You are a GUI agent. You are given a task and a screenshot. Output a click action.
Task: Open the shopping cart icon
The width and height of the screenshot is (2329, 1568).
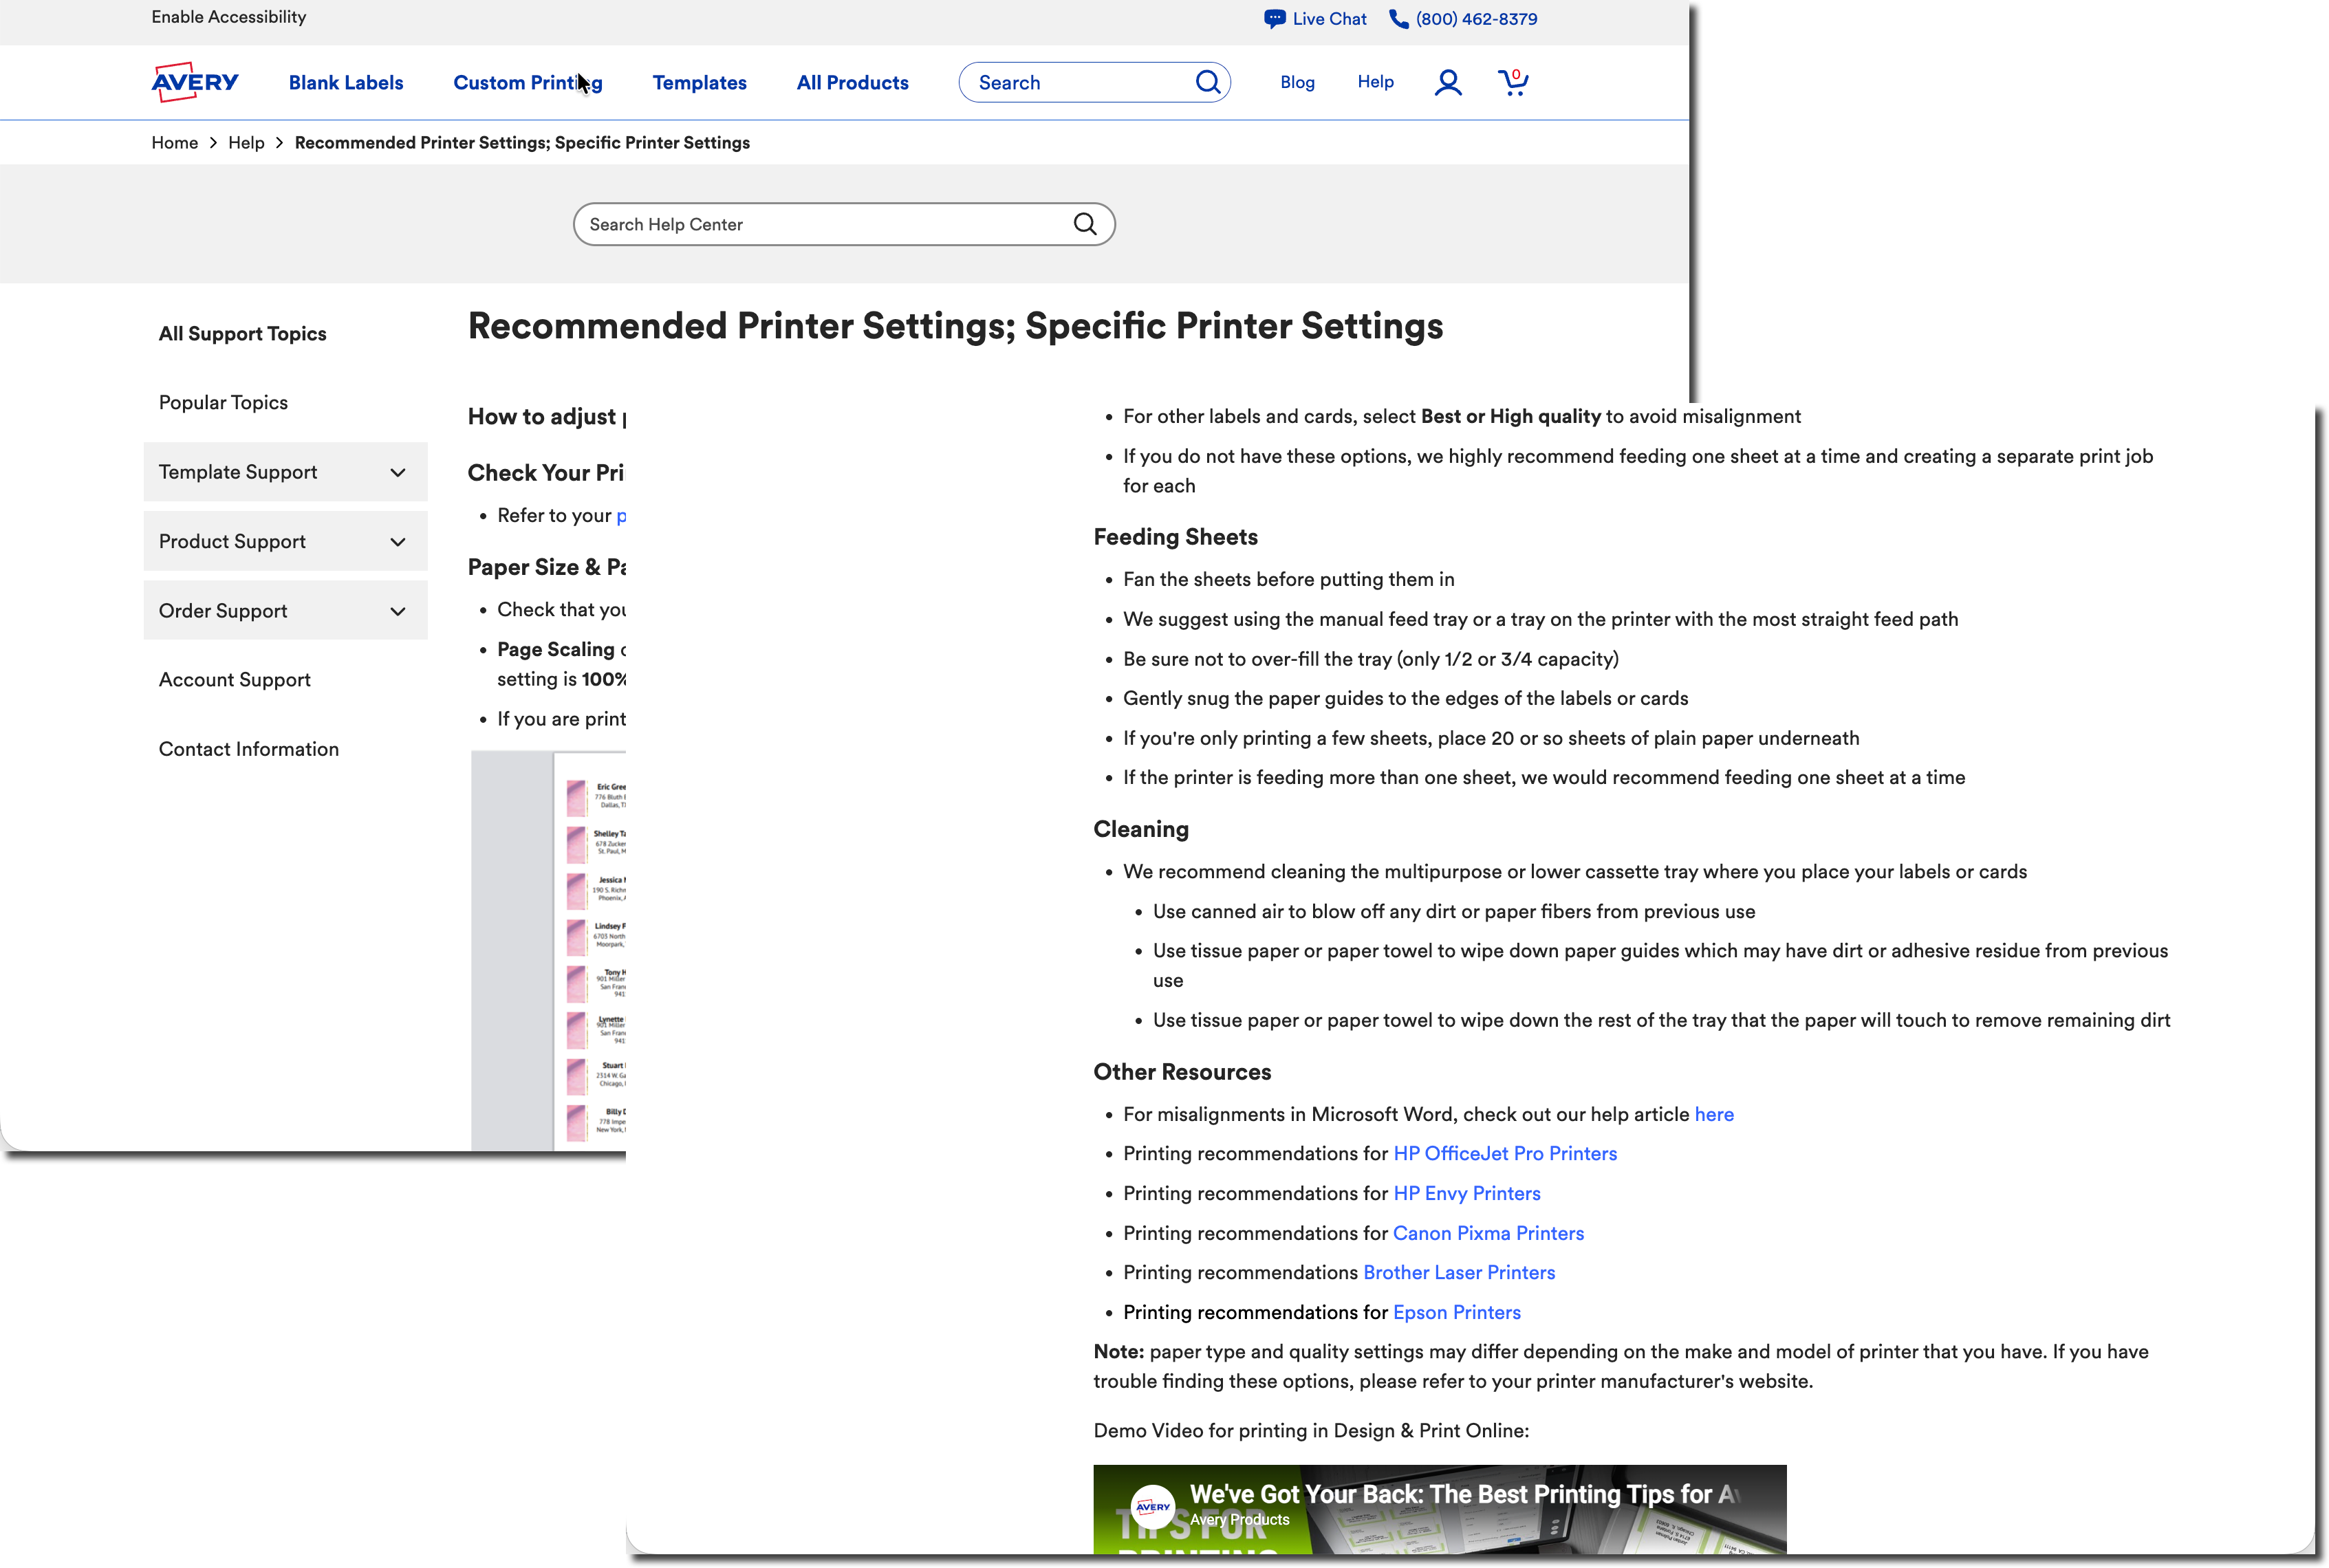[1513, 82]
